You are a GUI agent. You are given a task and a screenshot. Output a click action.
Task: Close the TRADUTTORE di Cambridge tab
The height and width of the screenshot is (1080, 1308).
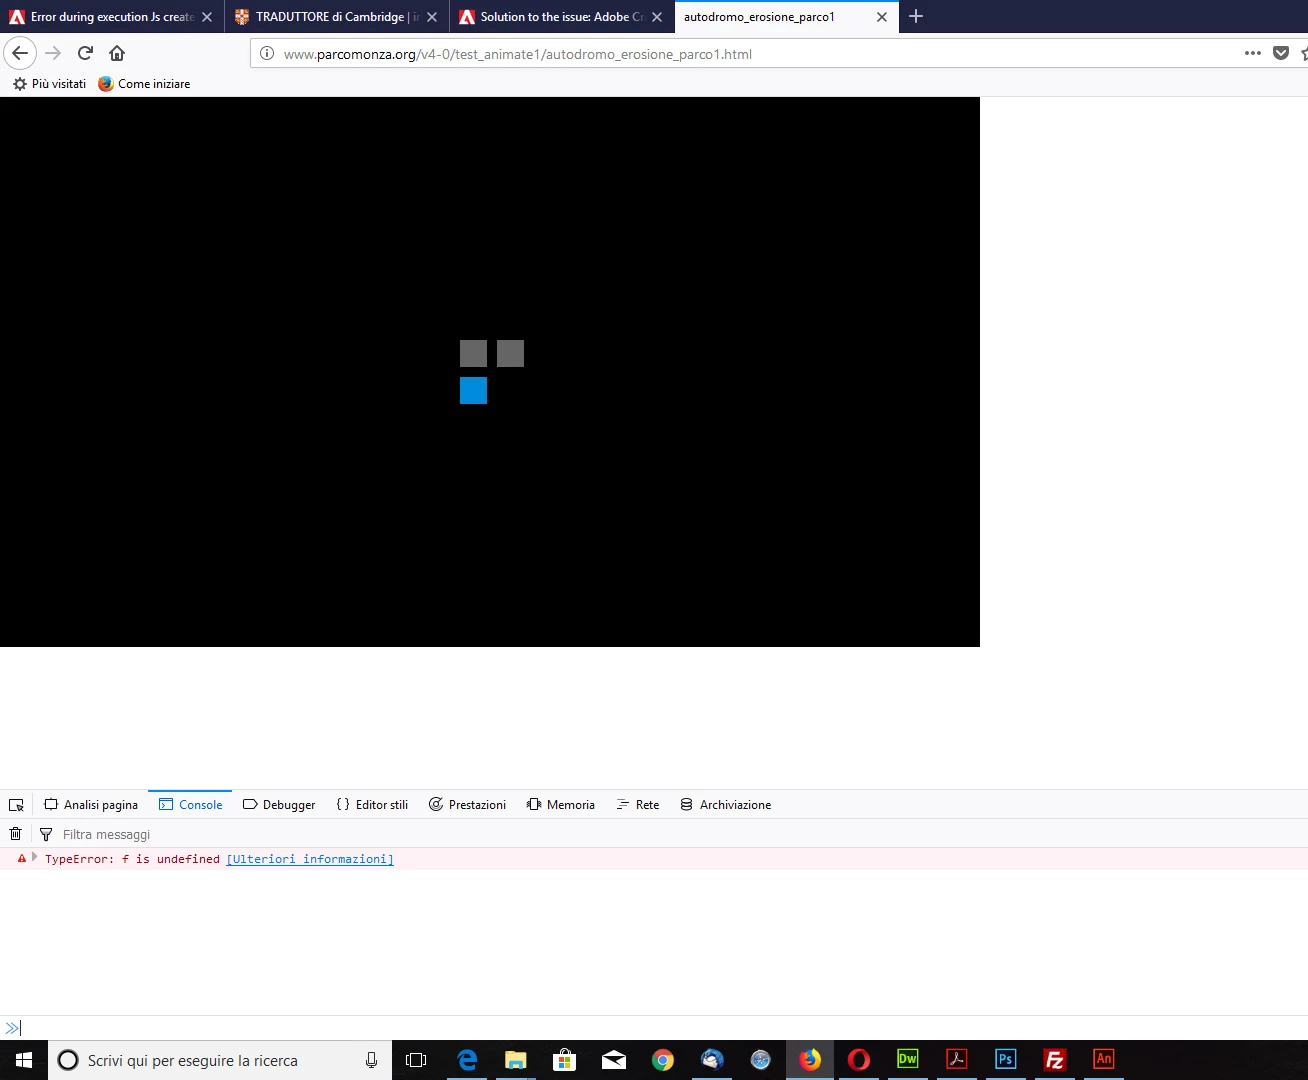[x=432, y=17]
